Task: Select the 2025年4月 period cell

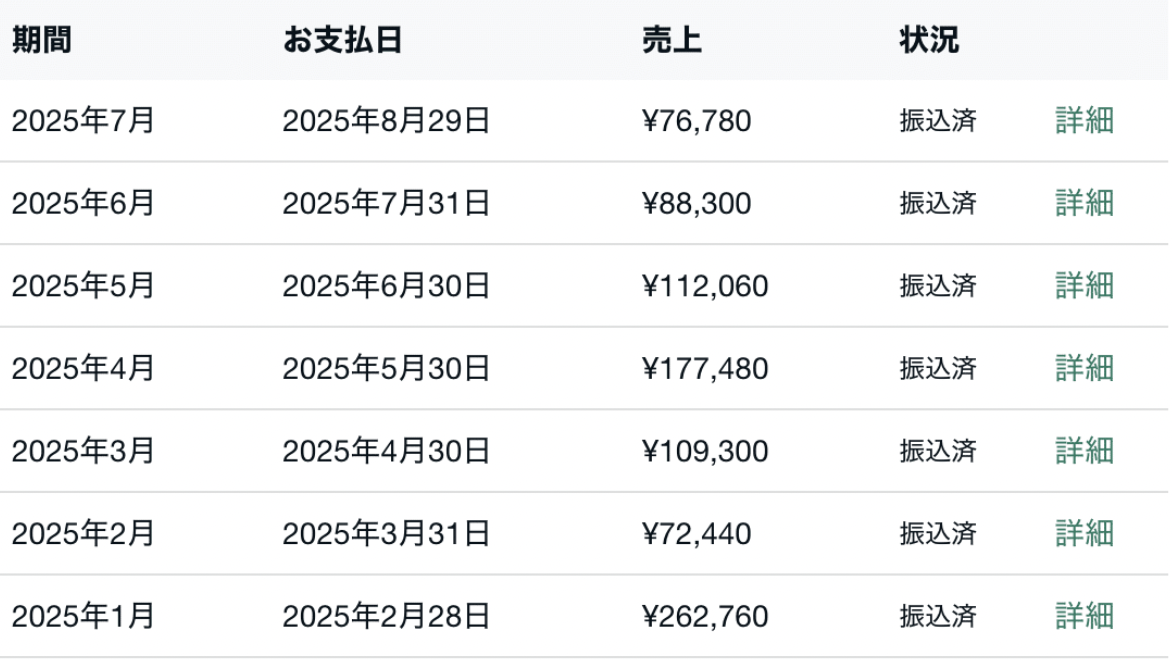Action: pos(83,369)
